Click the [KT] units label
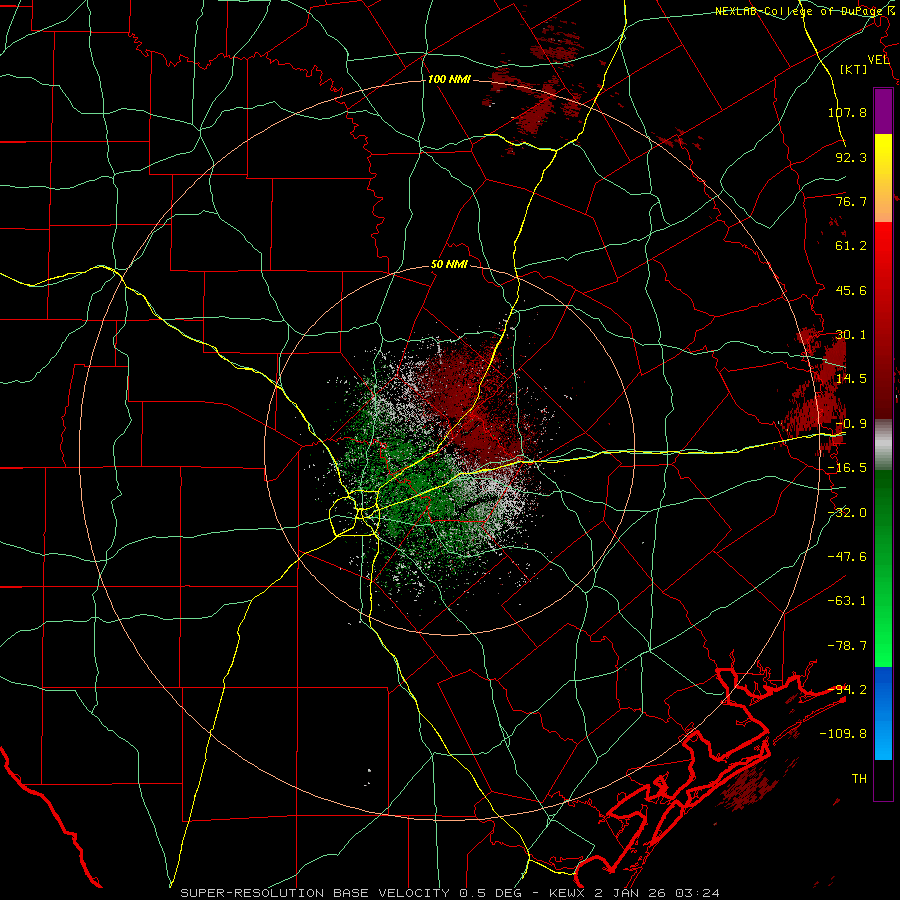The width and height of the screenshot is (900, 900). coord(854,69)
